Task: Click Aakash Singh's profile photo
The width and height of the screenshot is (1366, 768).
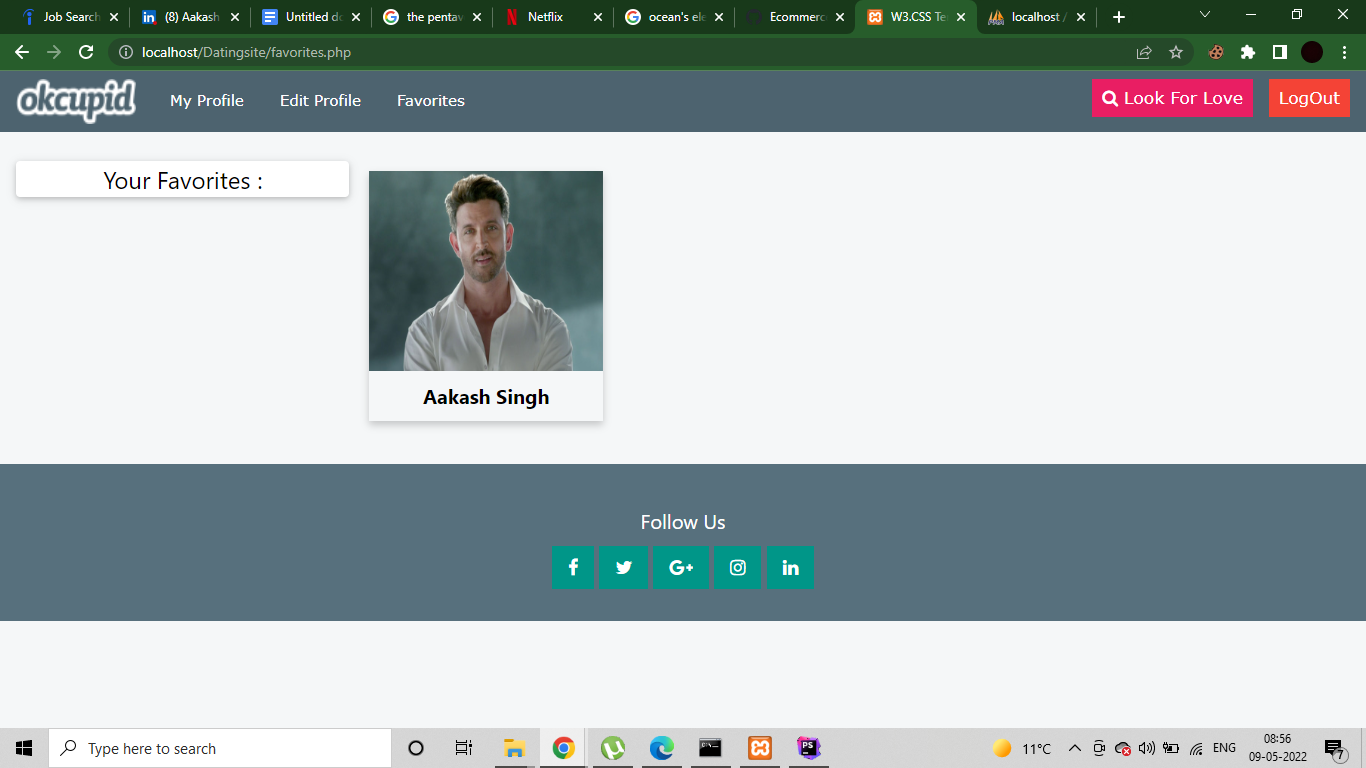Action: [485, 270]
